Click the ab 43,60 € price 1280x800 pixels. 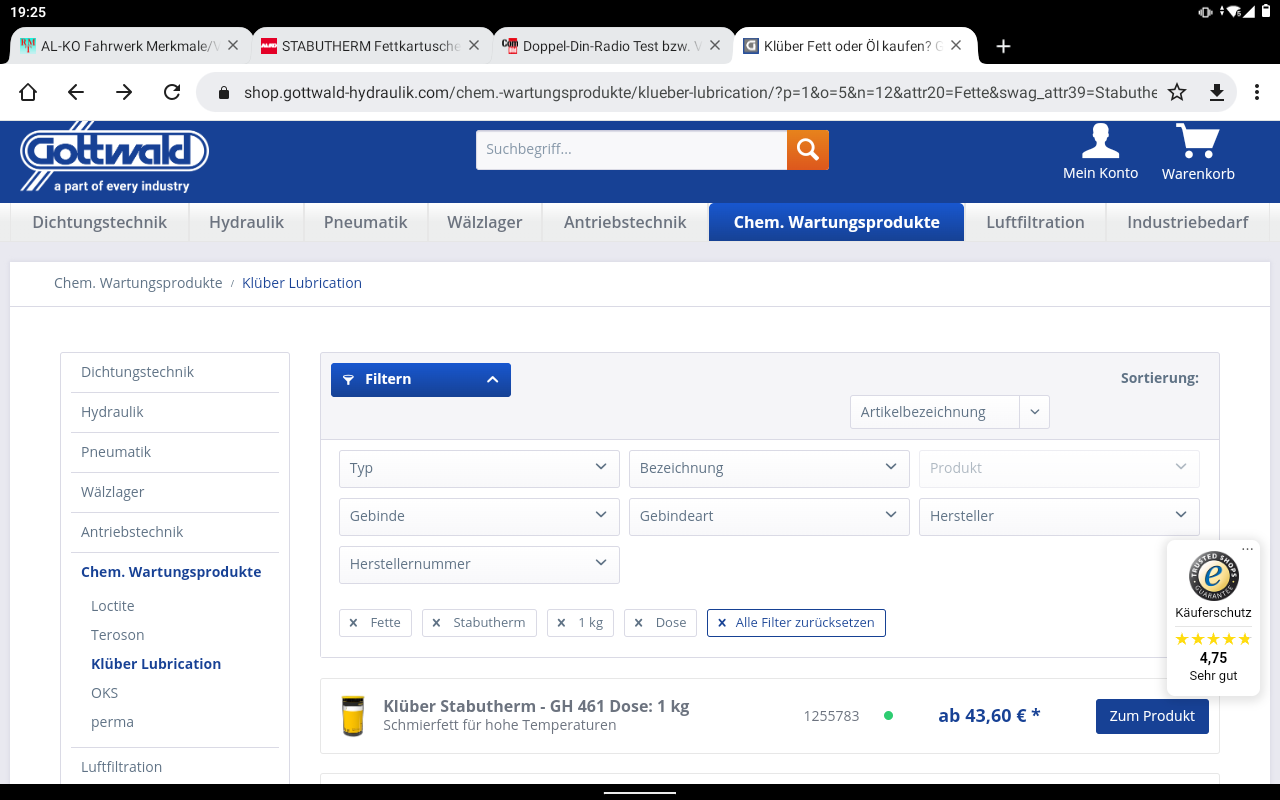[x=989, y=715]
